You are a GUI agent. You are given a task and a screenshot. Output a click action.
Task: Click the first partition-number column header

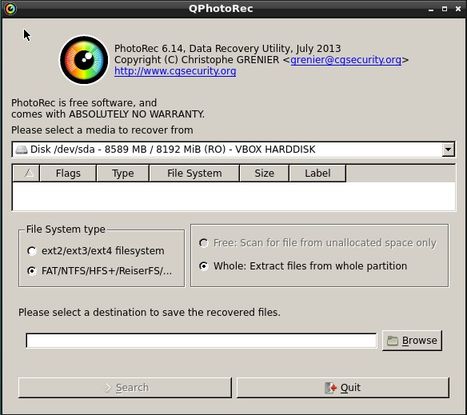26,173
